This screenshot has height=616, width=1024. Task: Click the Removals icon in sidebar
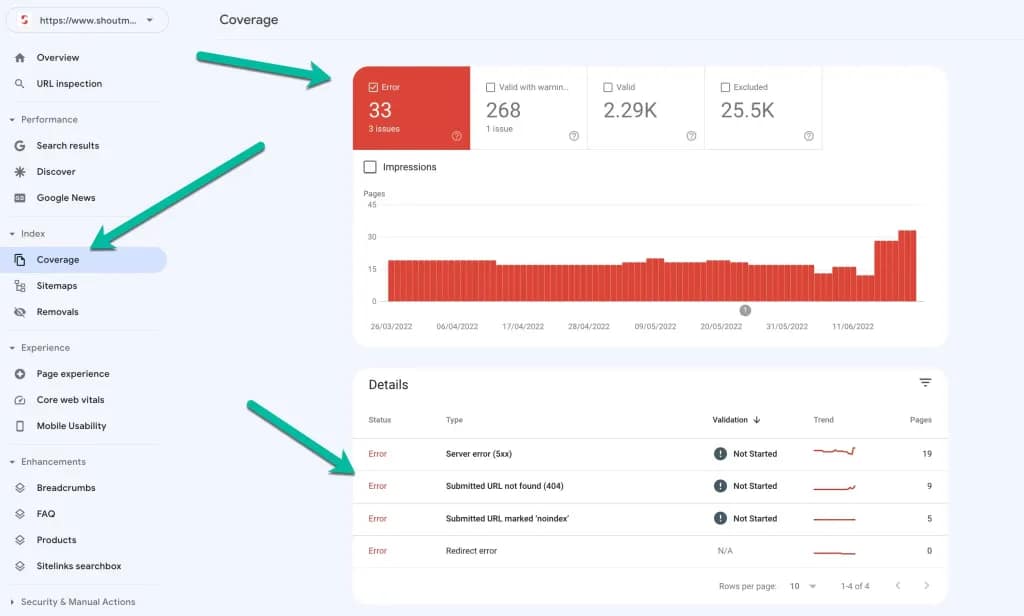(x=20, y=312)
